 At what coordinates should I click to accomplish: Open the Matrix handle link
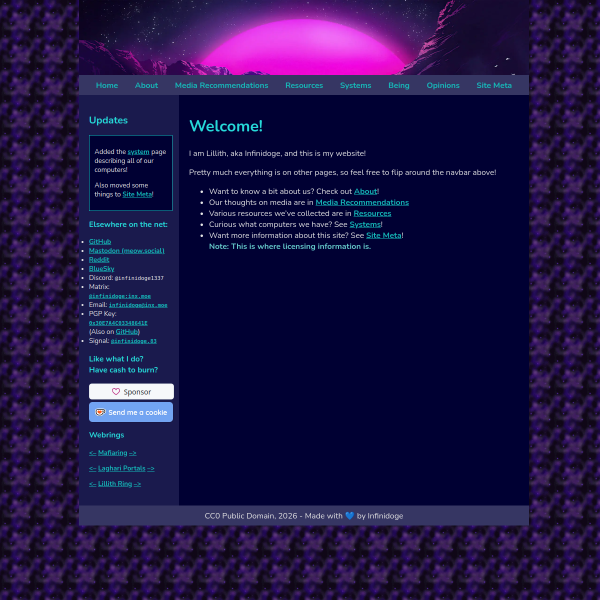120,296
